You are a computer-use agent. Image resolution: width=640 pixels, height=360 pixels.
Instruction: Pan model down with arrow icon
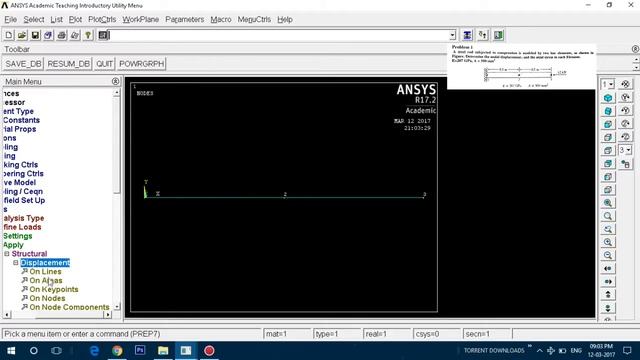(x=608, y=307)
